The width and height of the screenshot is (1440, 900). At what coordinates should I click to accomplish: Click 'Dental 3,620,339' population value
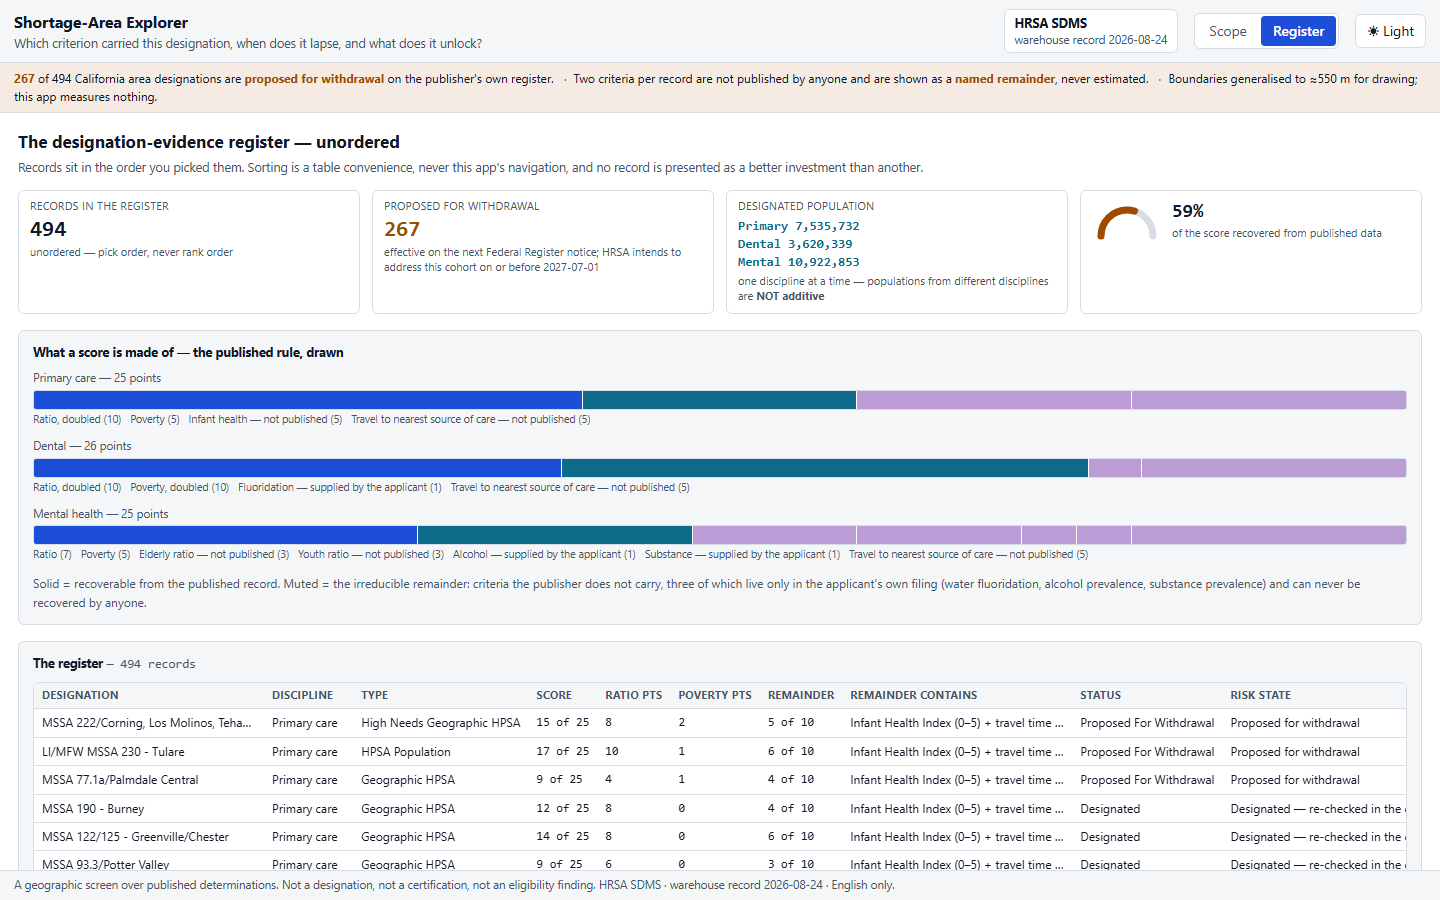pos(795,244)
